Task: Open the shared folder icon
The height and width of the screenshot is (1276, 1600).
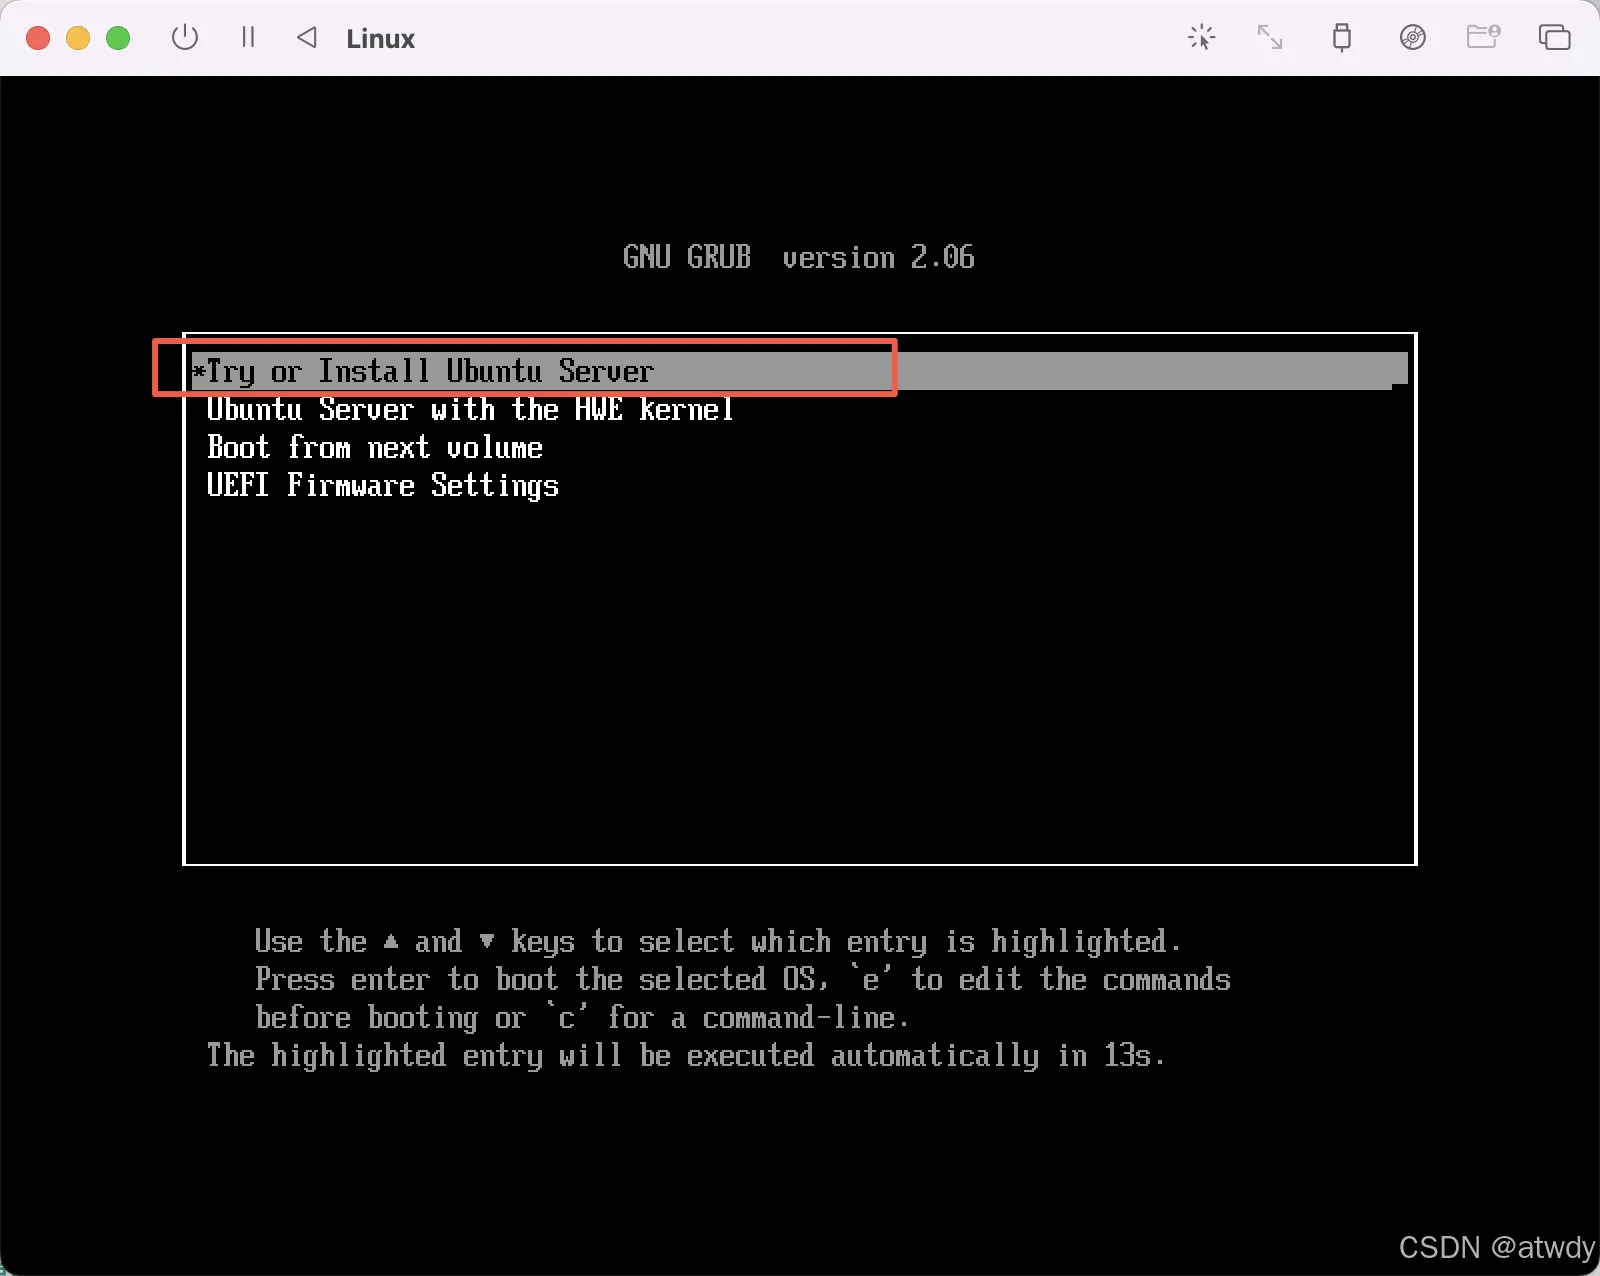Action: point(1483,37)
